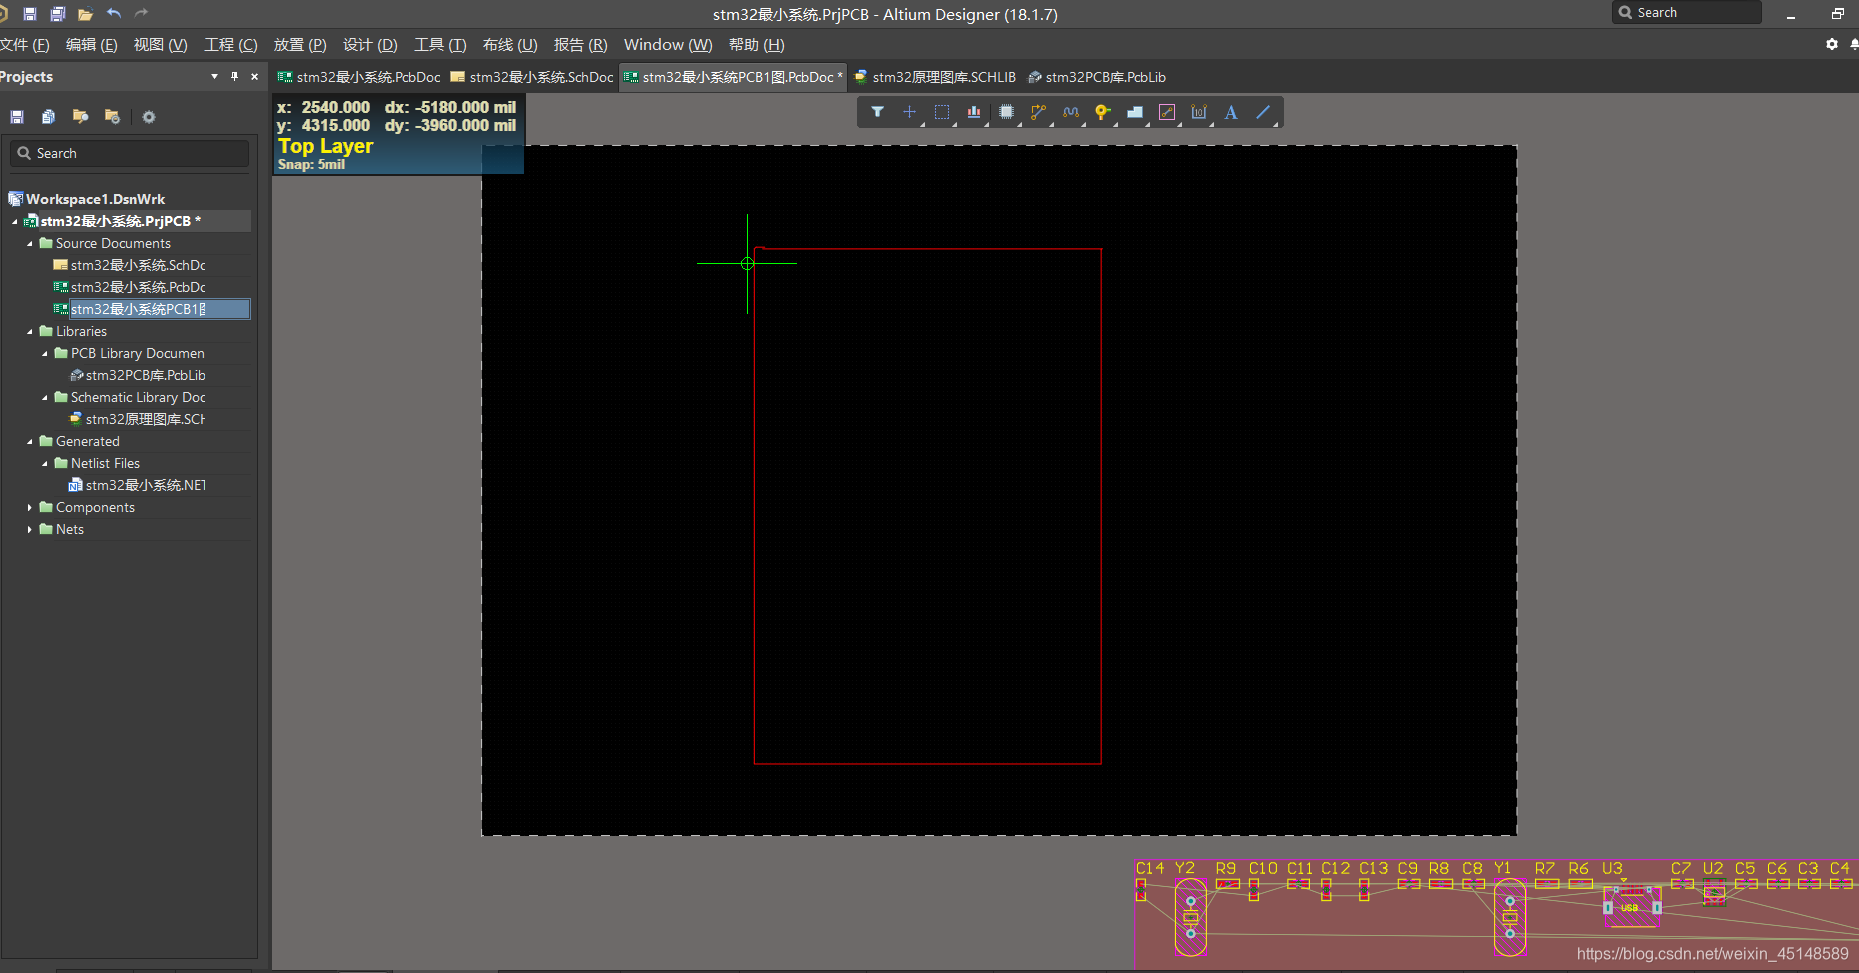Collapse the Source Documents folder
Viewport: 1859px width, 973px height.
click(x=30, y=243)
